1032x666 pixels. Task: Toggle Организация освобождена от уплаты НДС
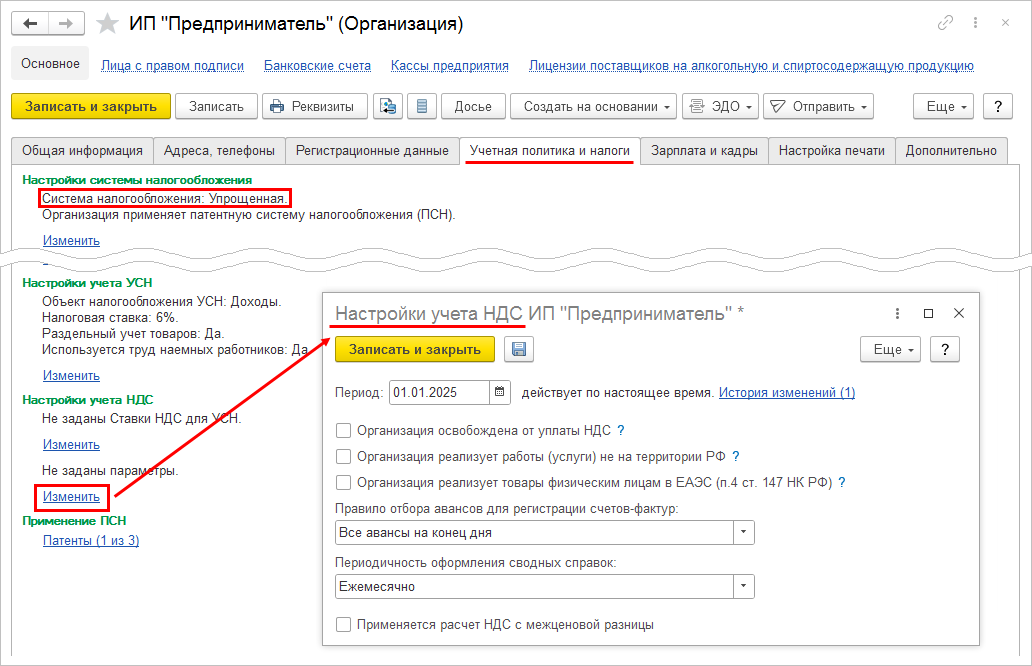click(x=343, y=430)
